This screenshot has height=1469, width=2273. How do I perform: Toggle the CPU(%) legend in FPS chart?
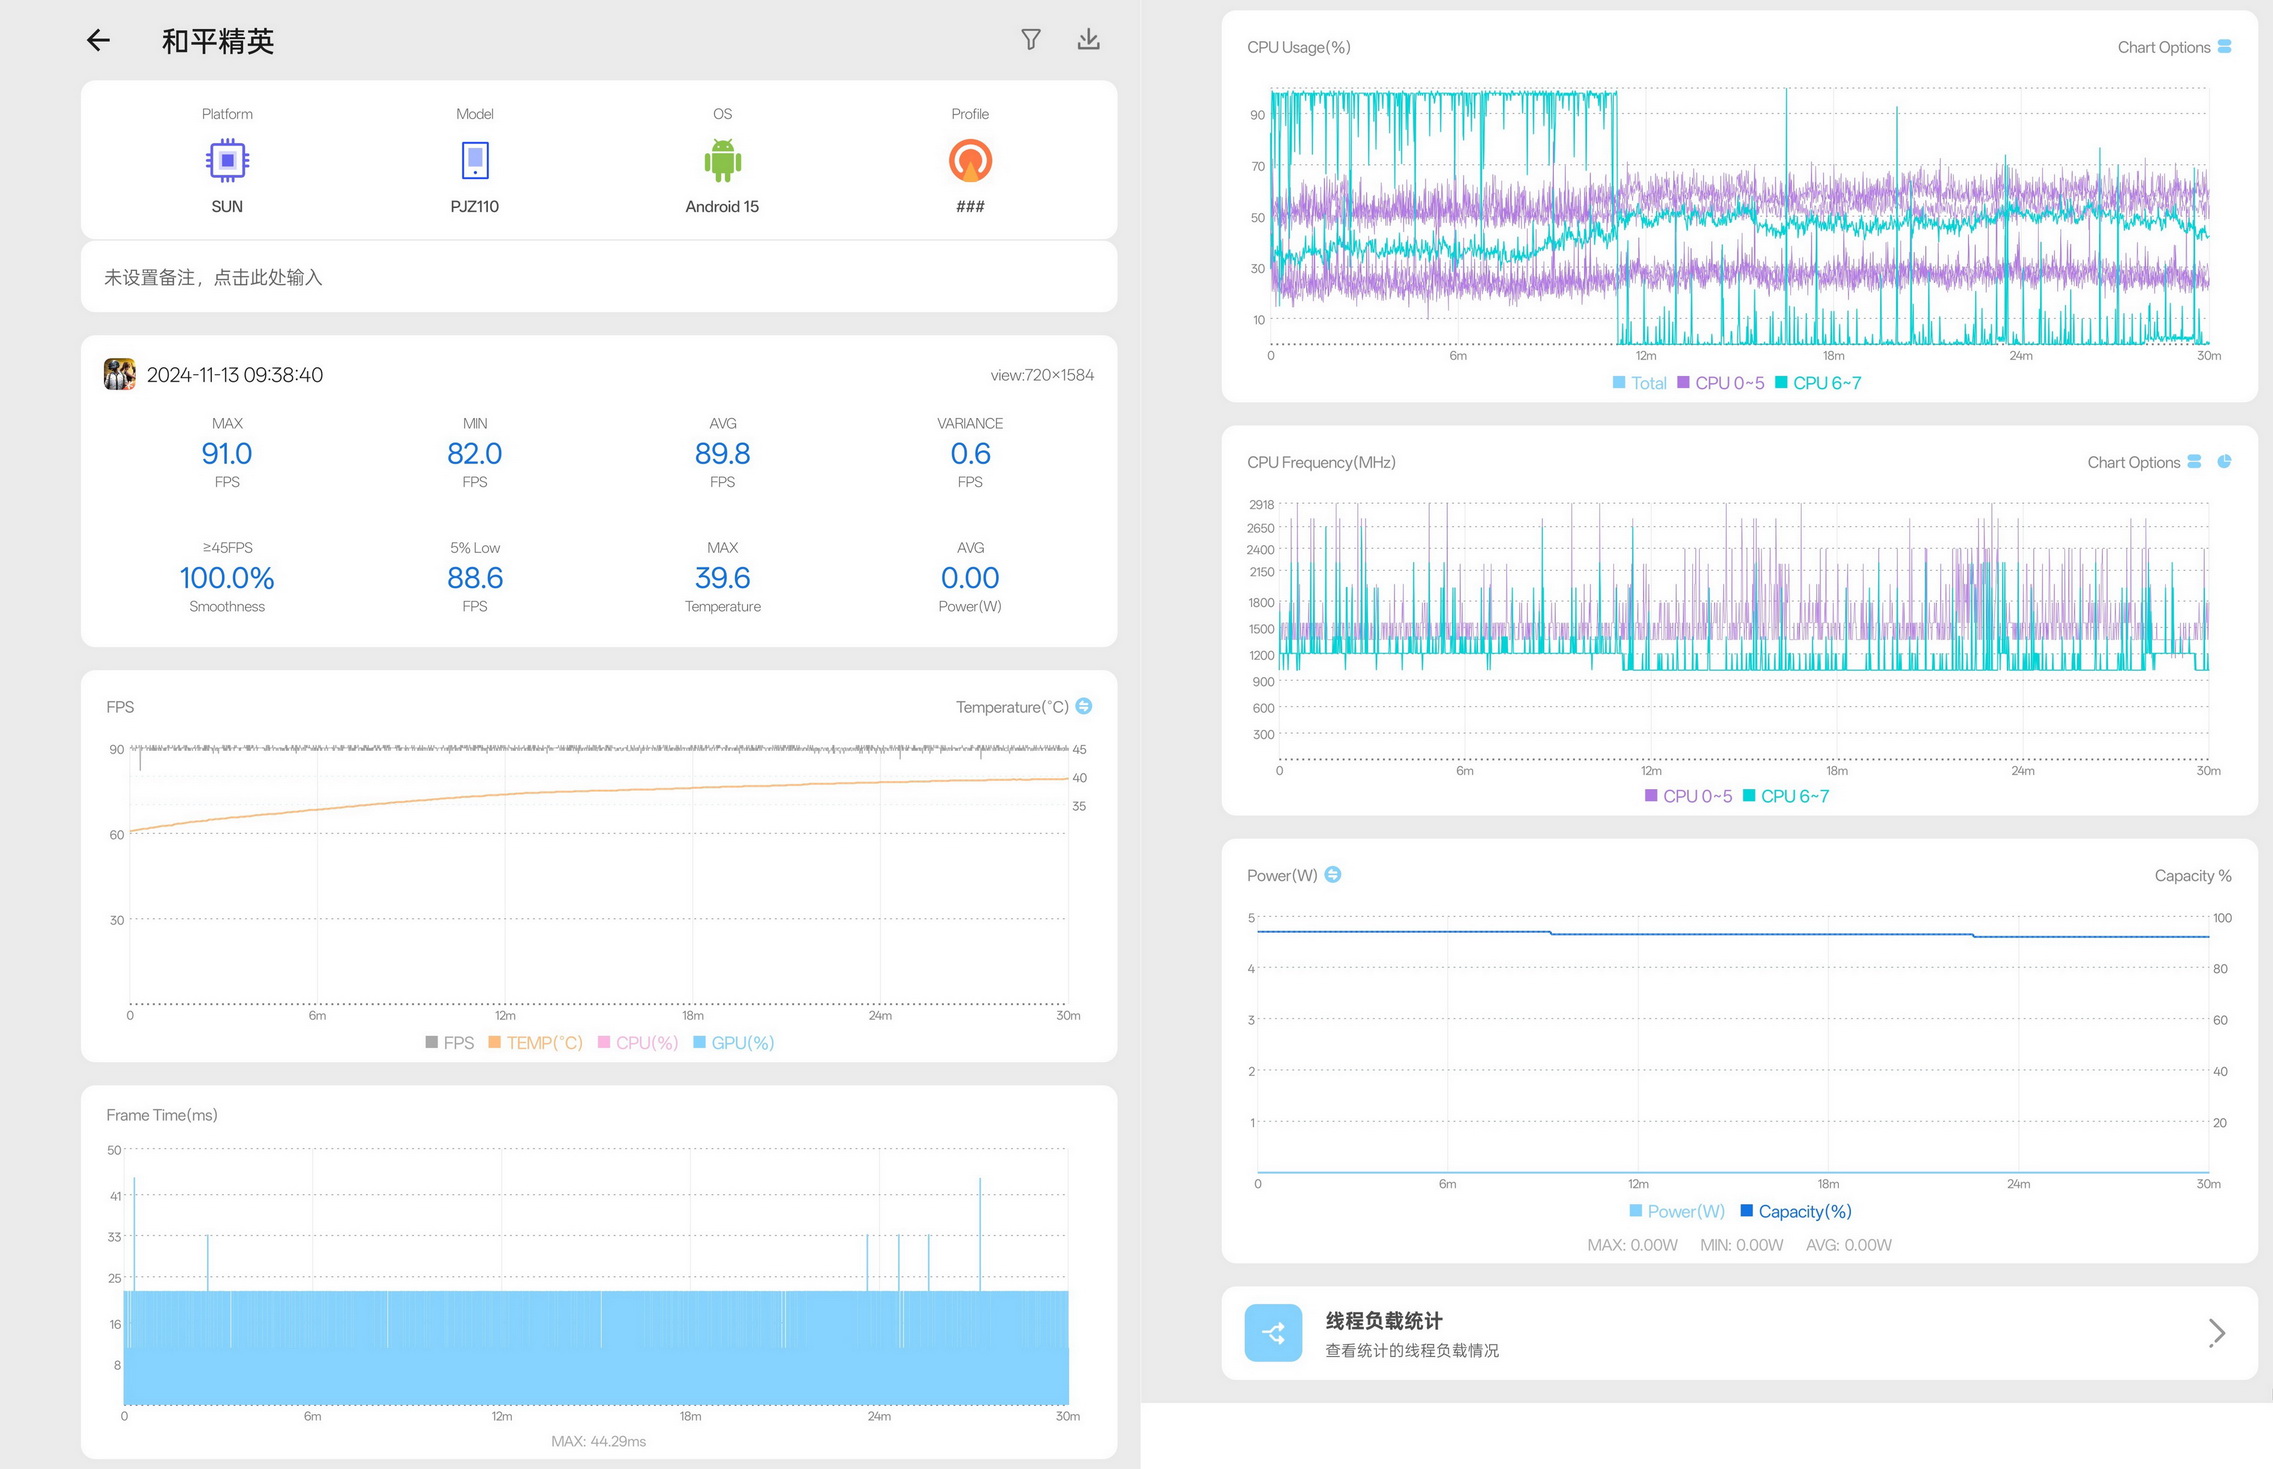click(638, 1042)
